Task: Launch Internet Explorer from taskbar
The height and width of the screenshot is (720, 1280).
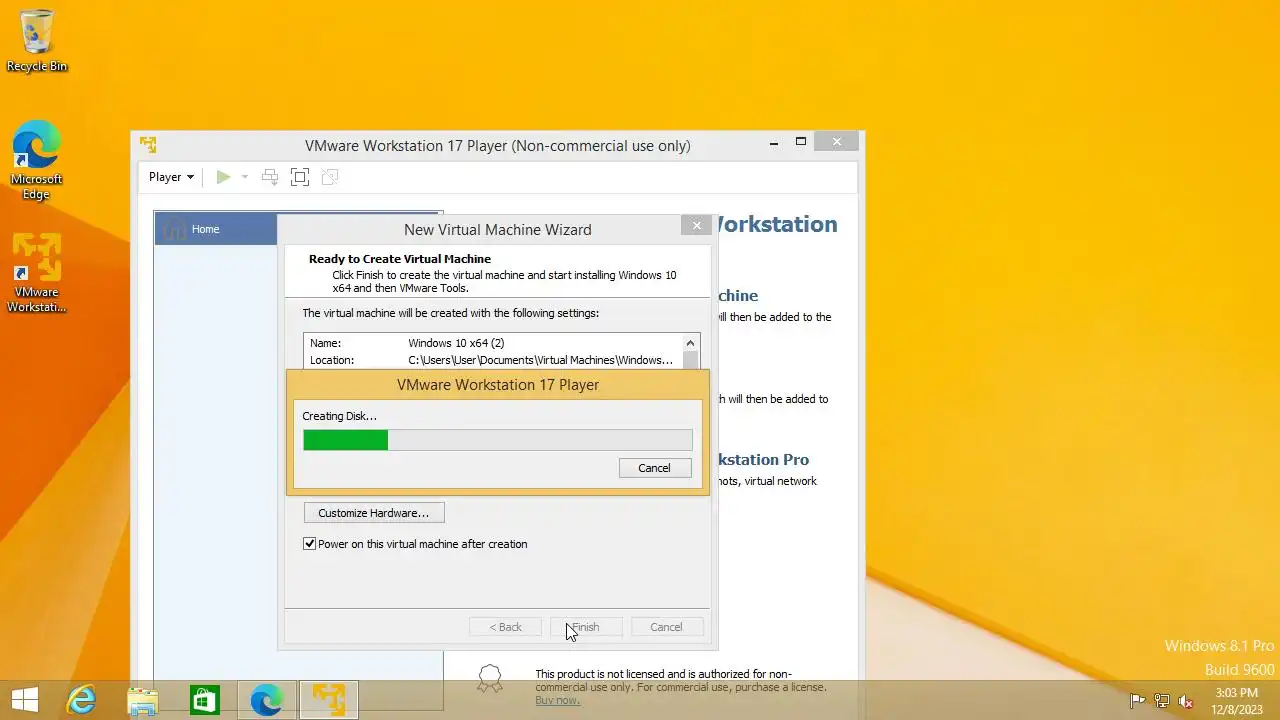Action: tap(81, 700)
